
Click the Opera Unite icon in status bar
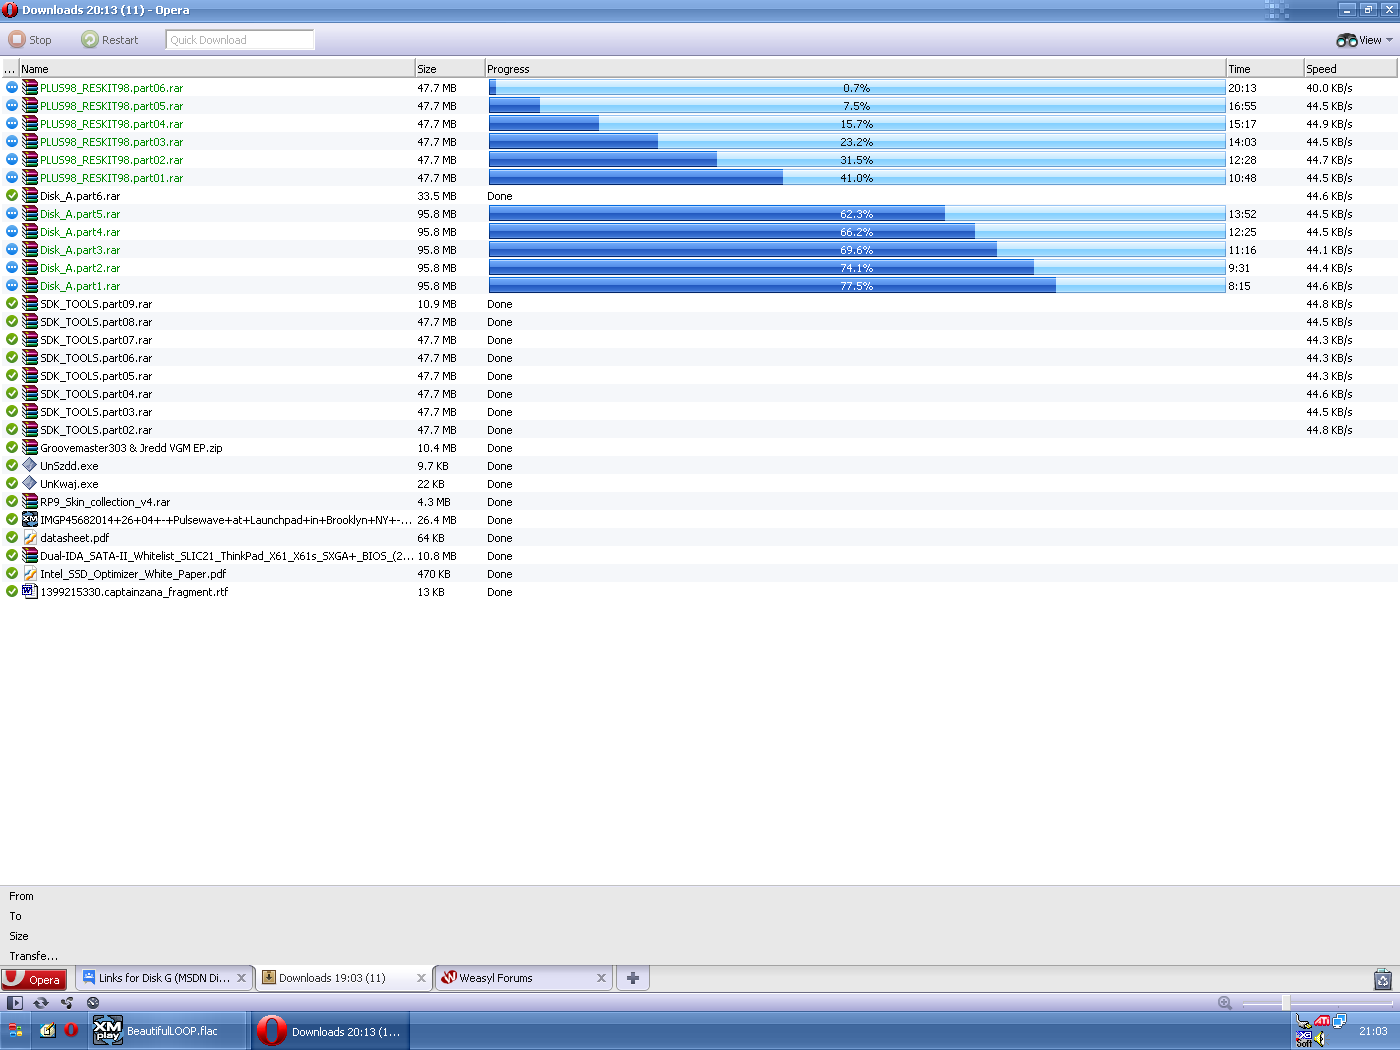click(x=67, y=1002)
